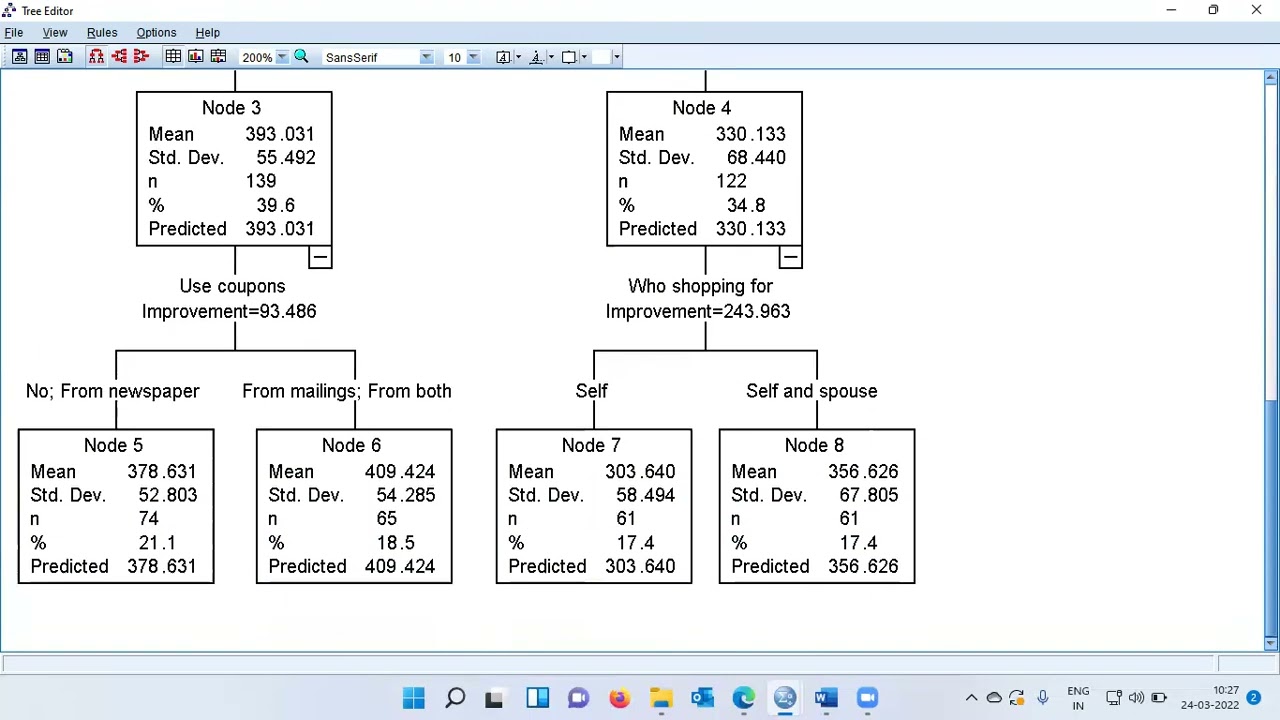Click the 'No; From newspaper' branch label
The height and width of the screenshot is (720, 1280).
click(113, 391)
